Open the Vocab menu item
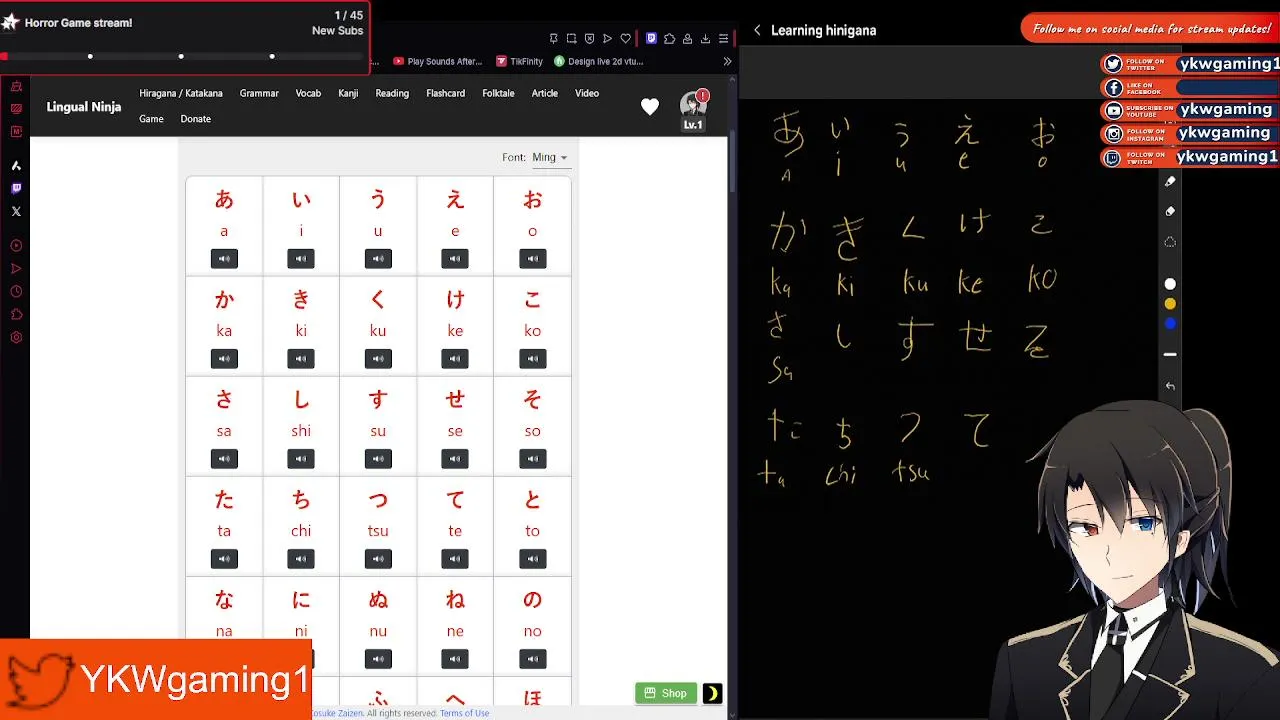 308,93
